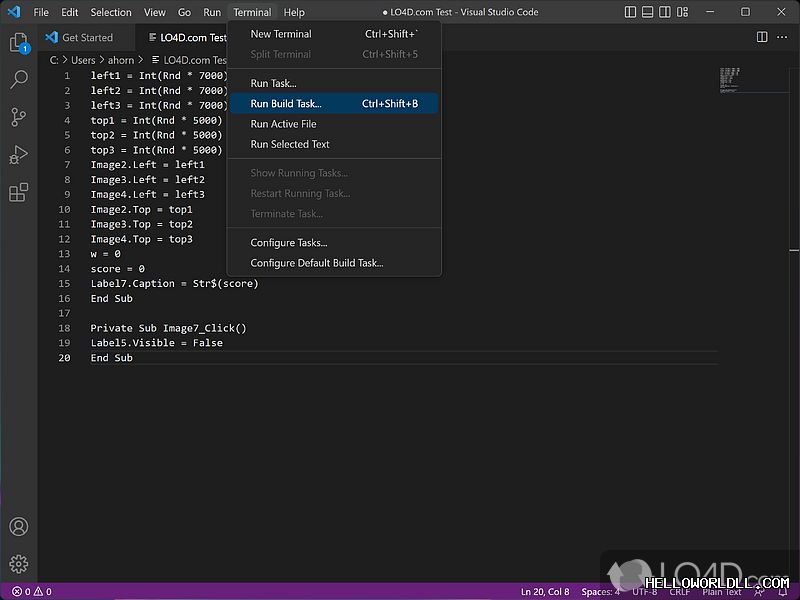Click line number 13 in gutter

[64, 254]
